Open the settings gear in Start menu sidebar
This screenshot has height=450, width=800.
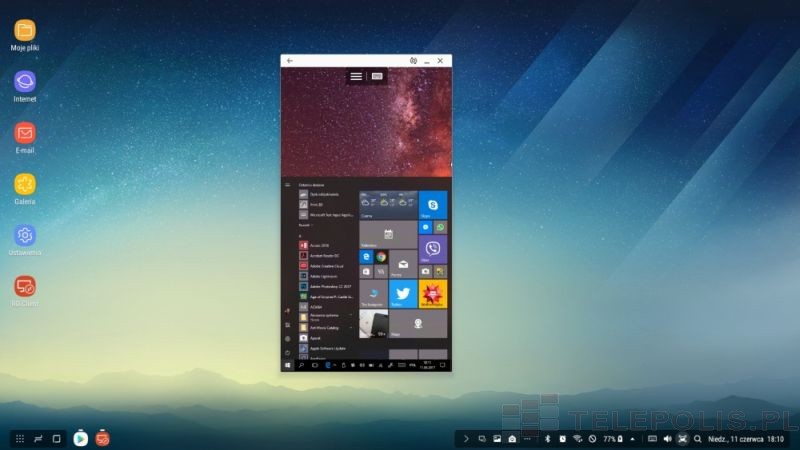(287, 339)
